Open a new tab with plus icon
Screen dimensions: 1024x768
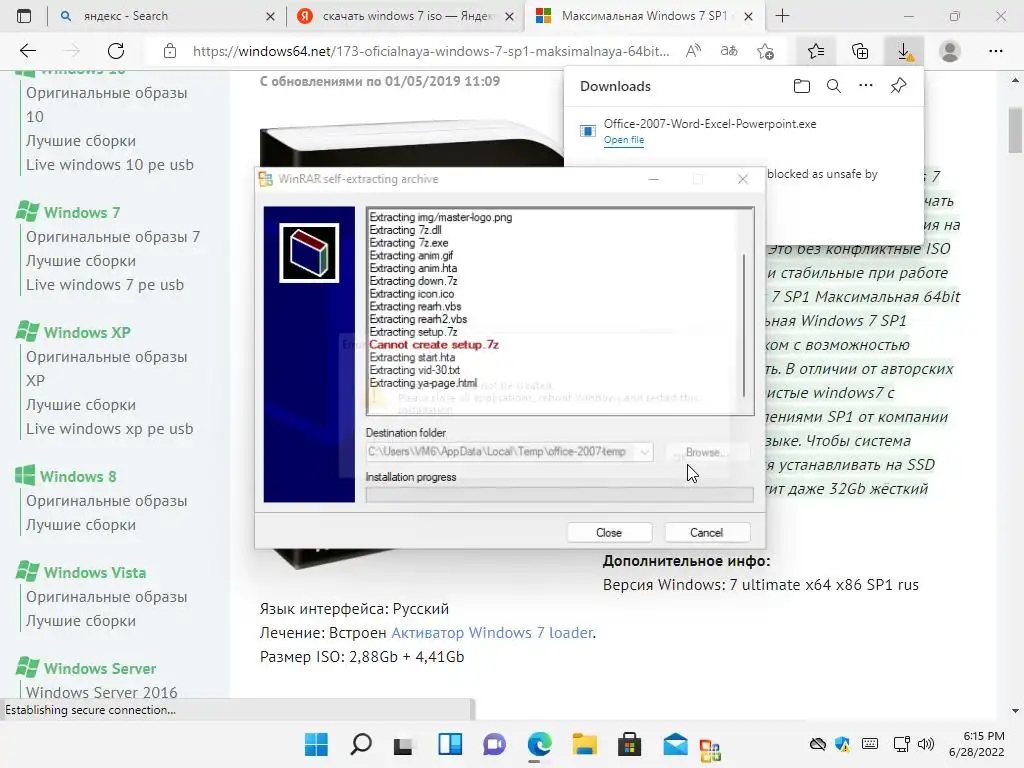pos(782,16)
